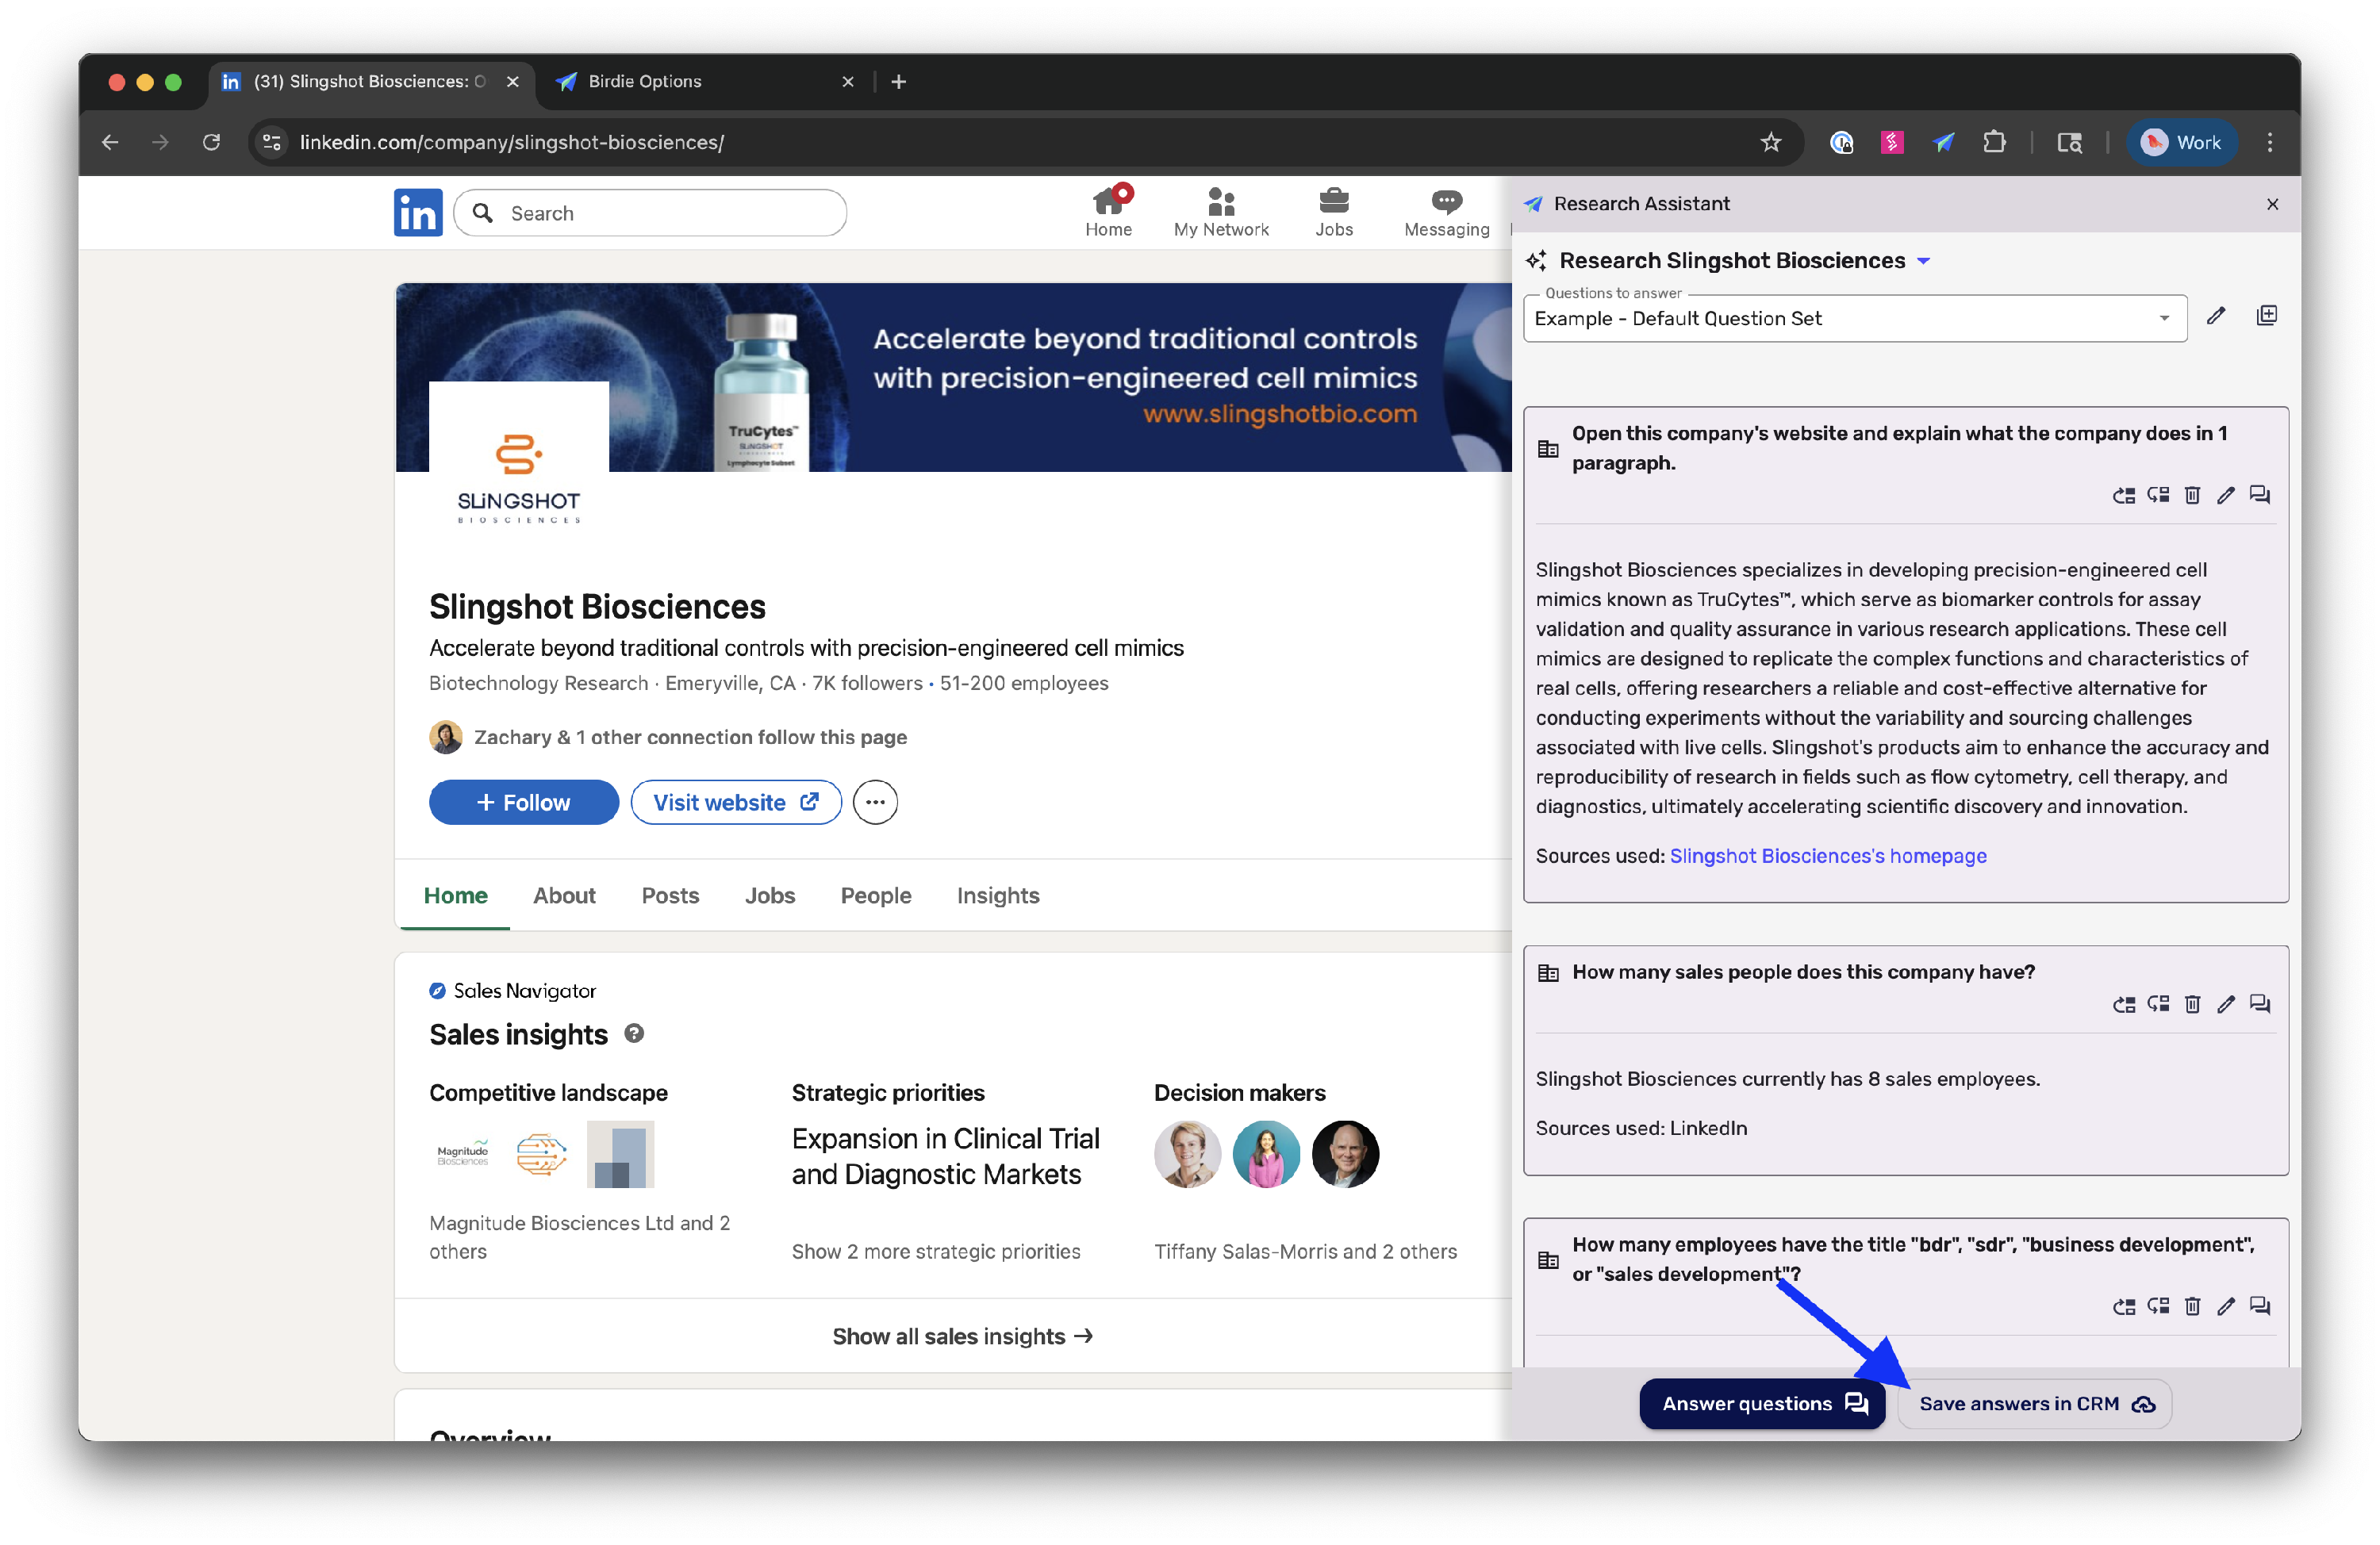Show all sales insights
Viewport: 2380px width, 1545px height.
tap(962, 1337)
